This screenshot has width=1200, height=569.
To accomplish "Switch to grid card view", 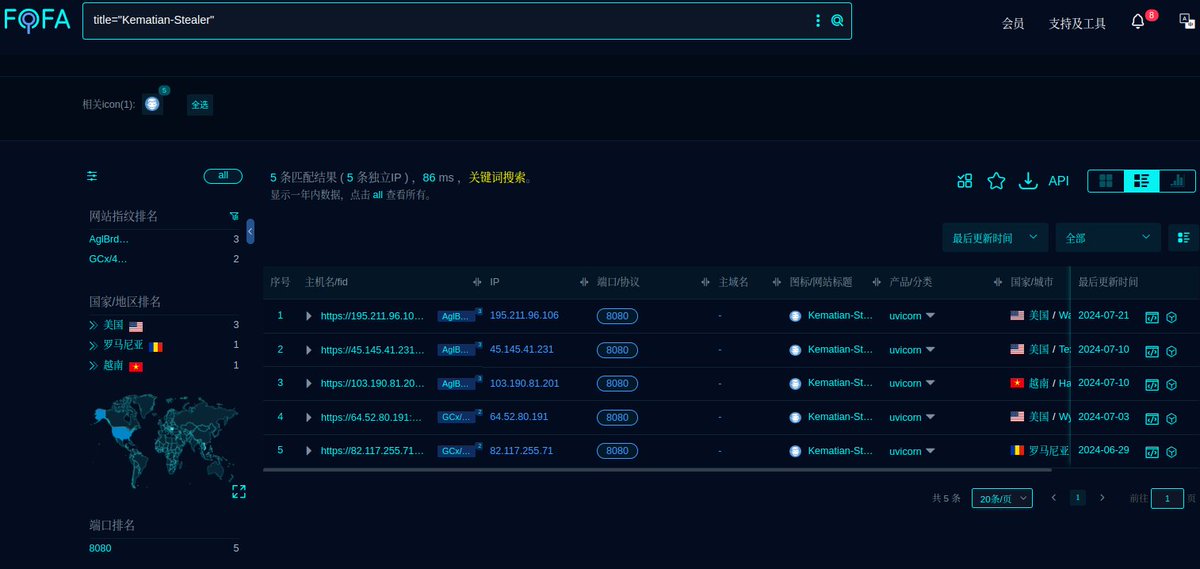I will [1106, 181].
